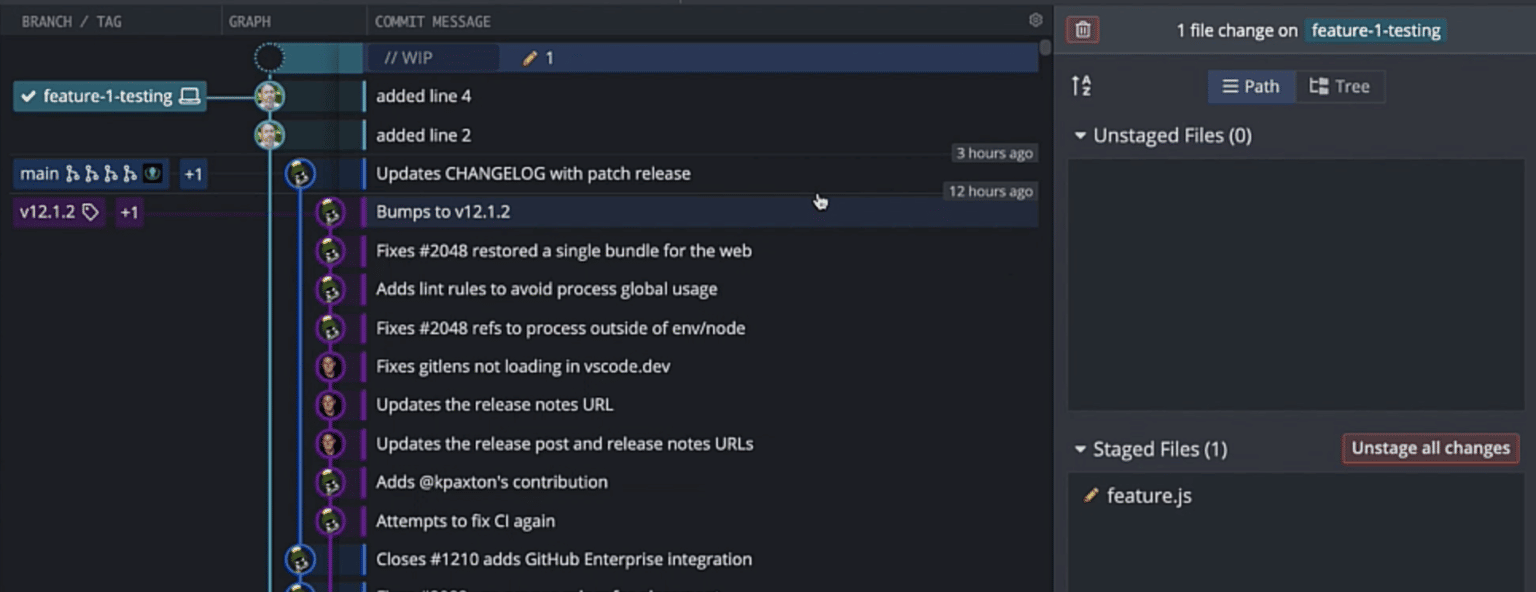Click the tag icon on the v12.1.2 label

(x=89, y=212)
